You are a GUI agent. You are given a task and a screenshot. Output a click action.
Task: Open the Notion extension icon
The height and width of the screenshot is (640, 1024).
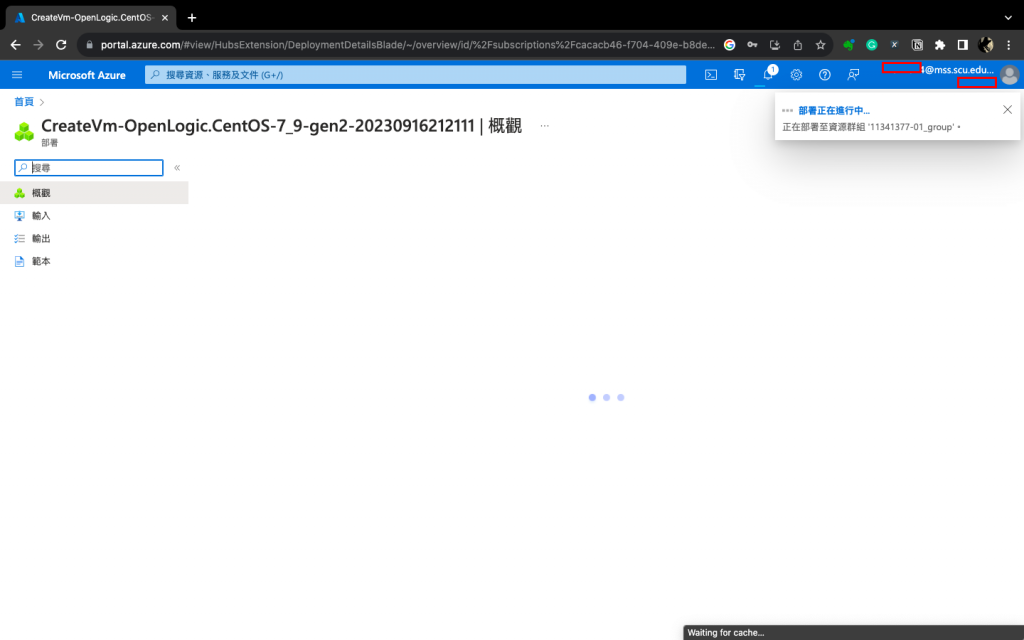[918, 45]
